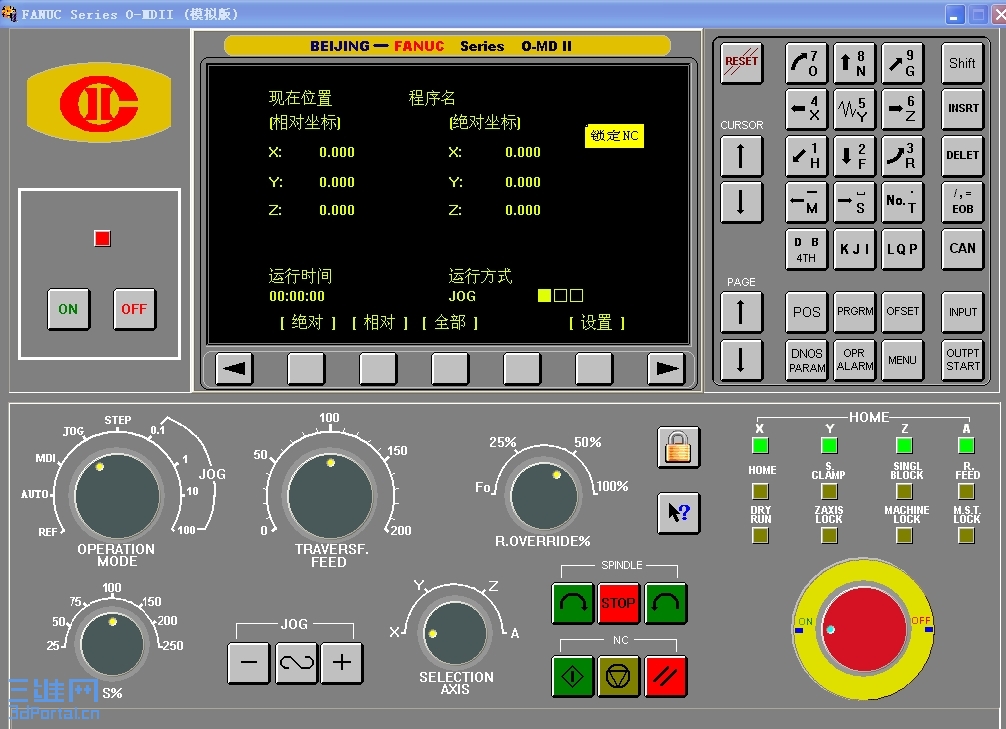Screen dimensions: 1006x729
Task: Click the INPUT key
Action: click(962, 313)
